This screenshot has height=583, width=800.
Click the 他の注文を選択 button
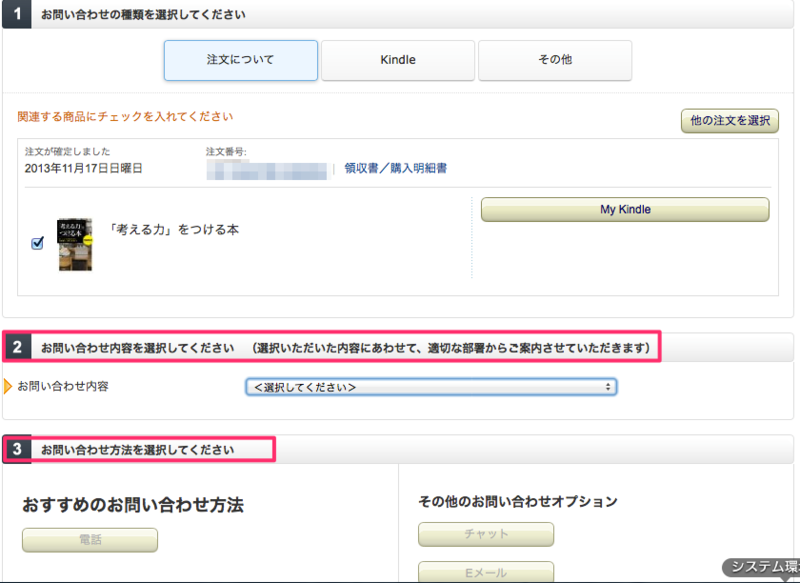730,121
